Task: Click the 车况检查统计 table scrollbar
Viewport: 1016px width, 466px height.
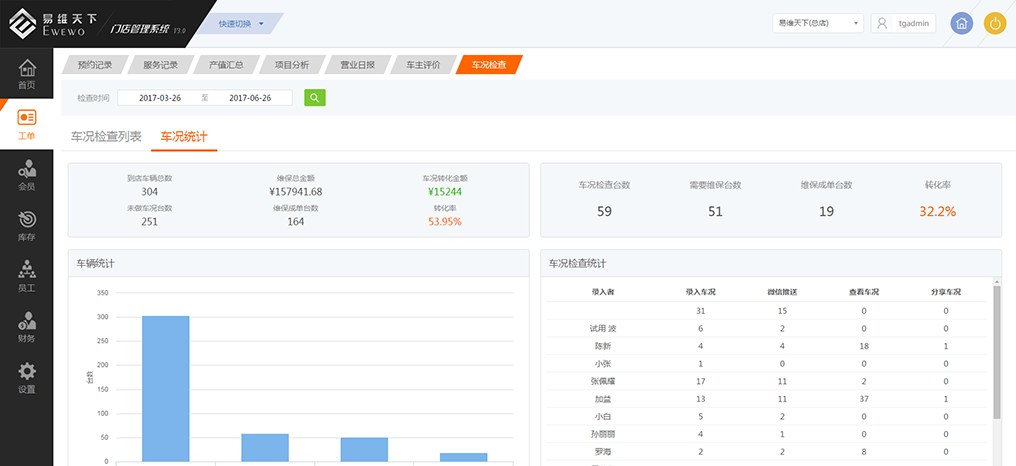Action: 995,350
